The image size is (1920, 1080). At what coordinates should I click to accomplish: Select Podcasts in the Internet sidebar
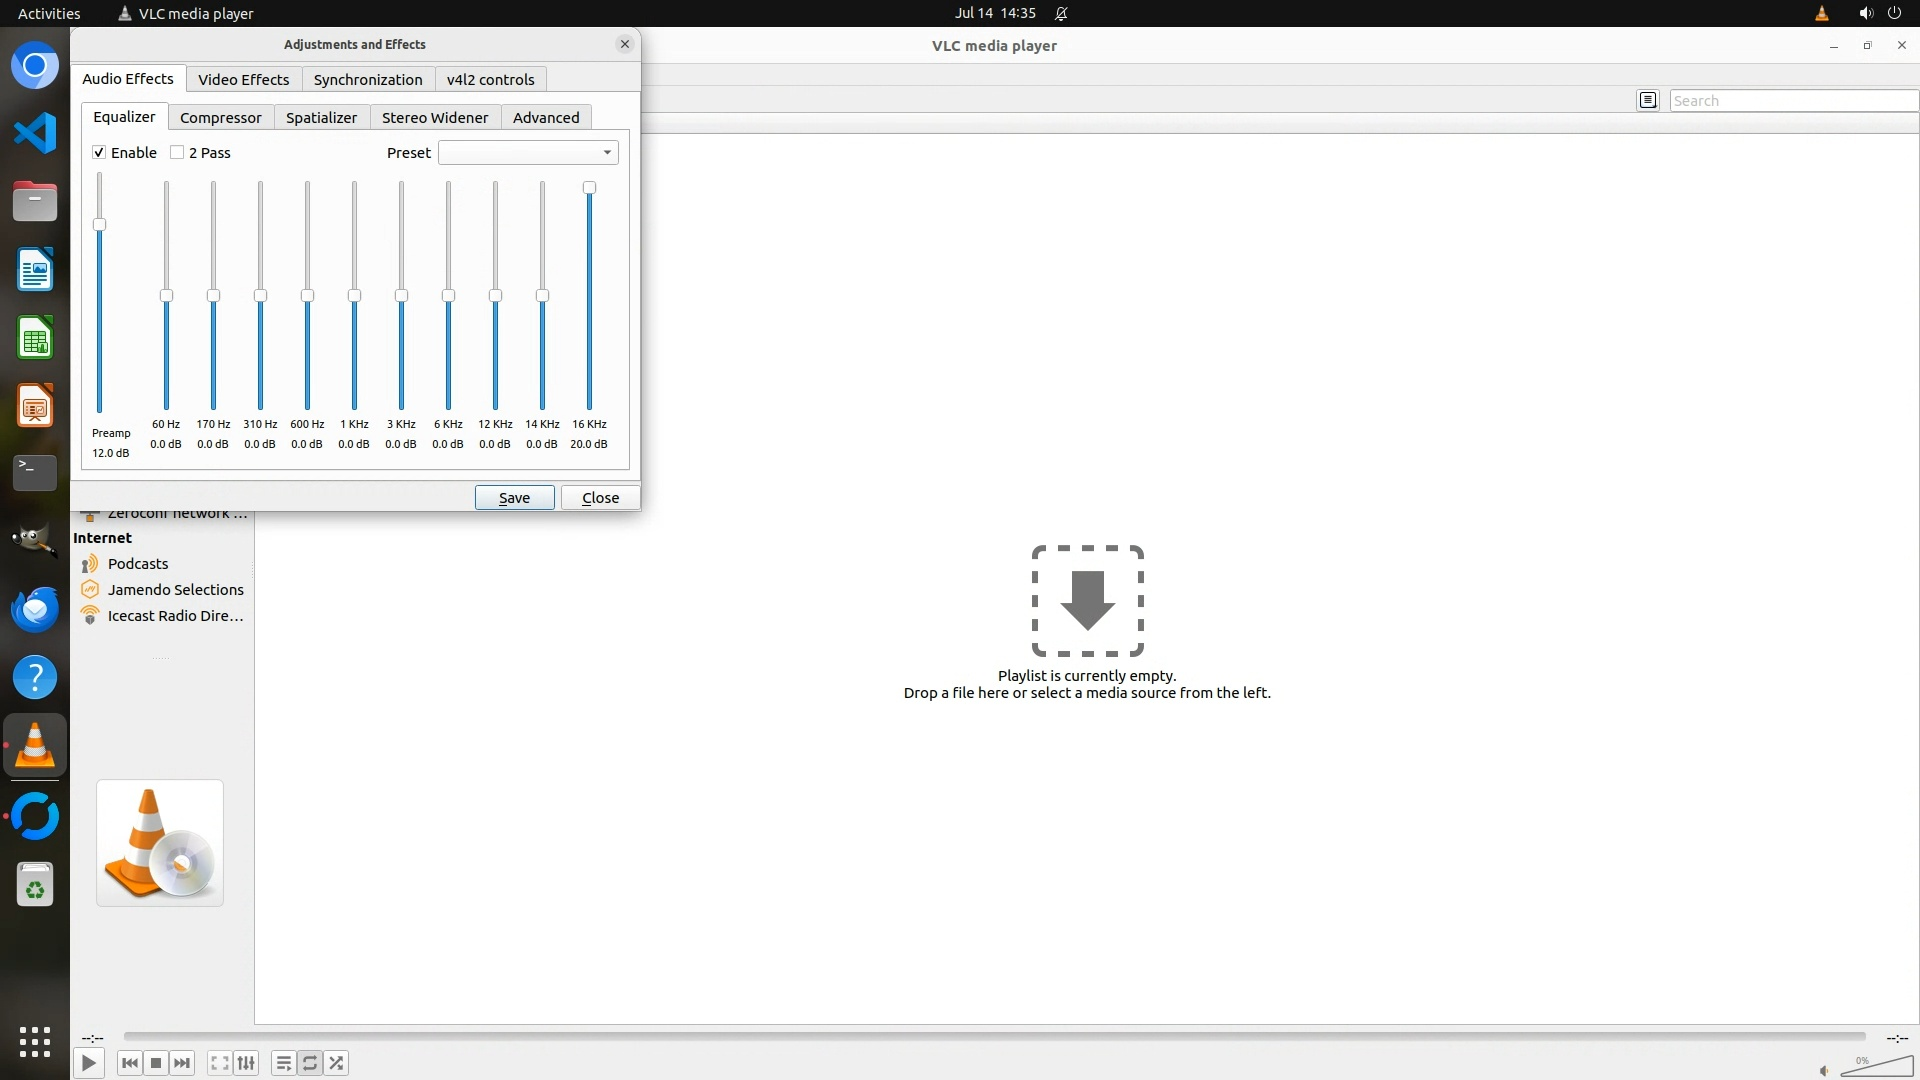point(138,564)
